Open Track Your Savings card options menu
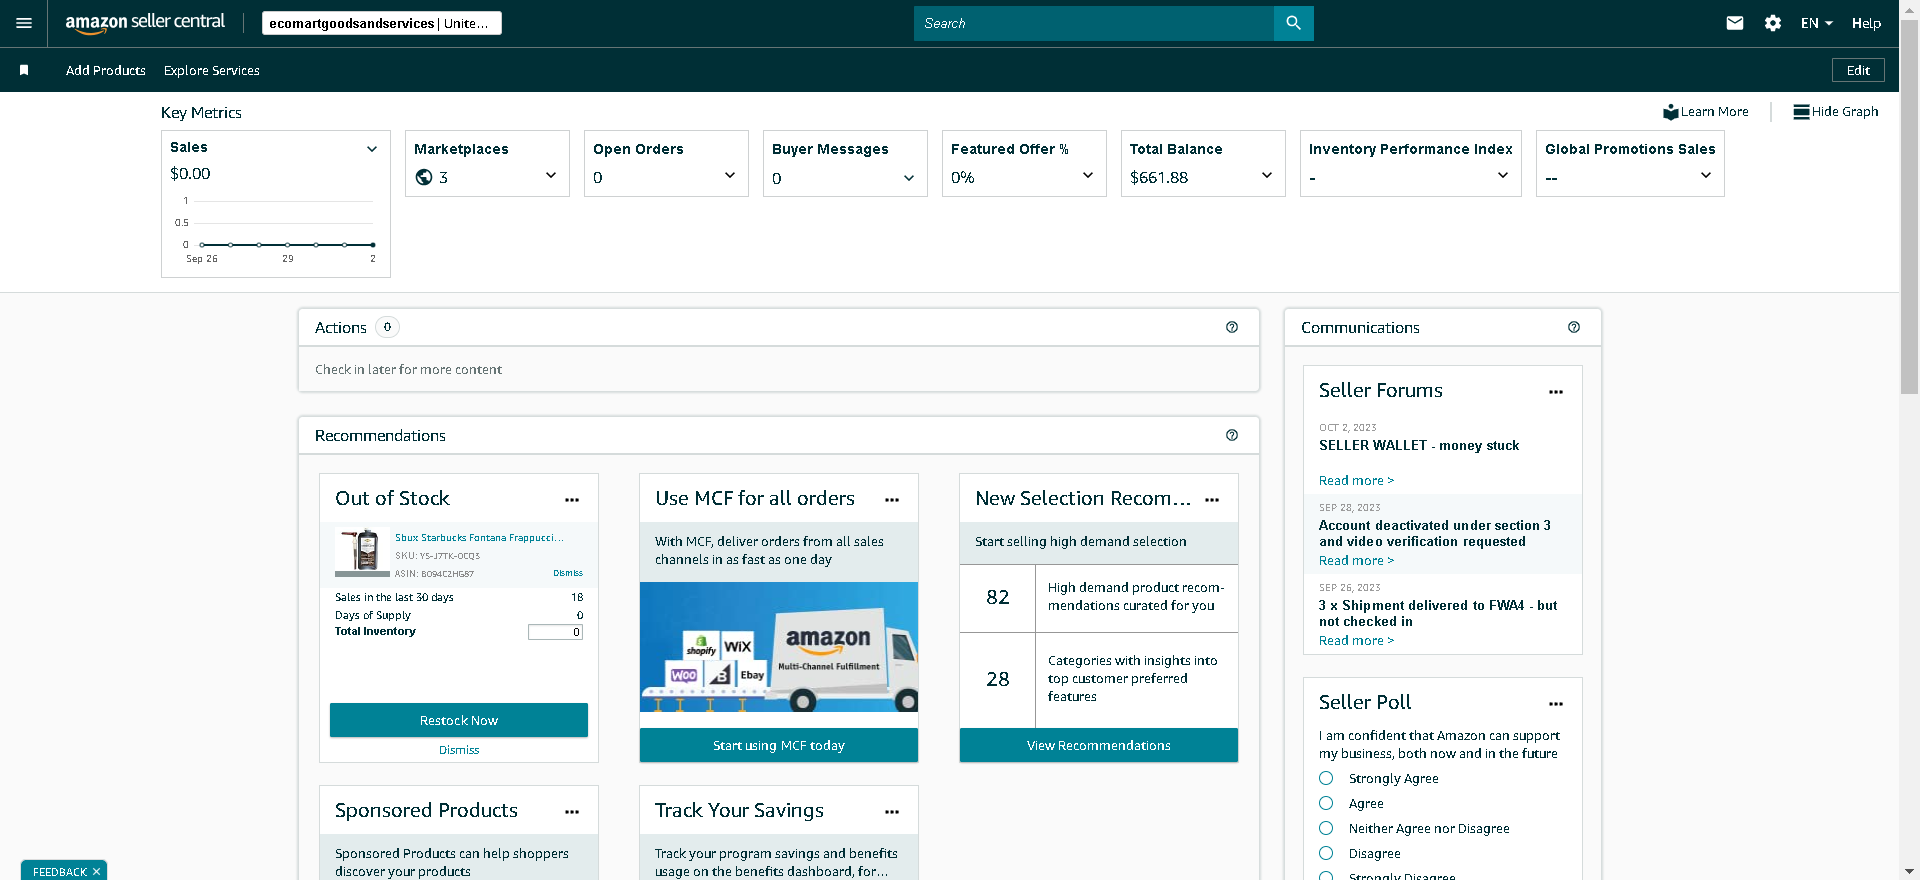Image resolution: width=1920 pixels, height=880 pixels. (x=892, y=812)
